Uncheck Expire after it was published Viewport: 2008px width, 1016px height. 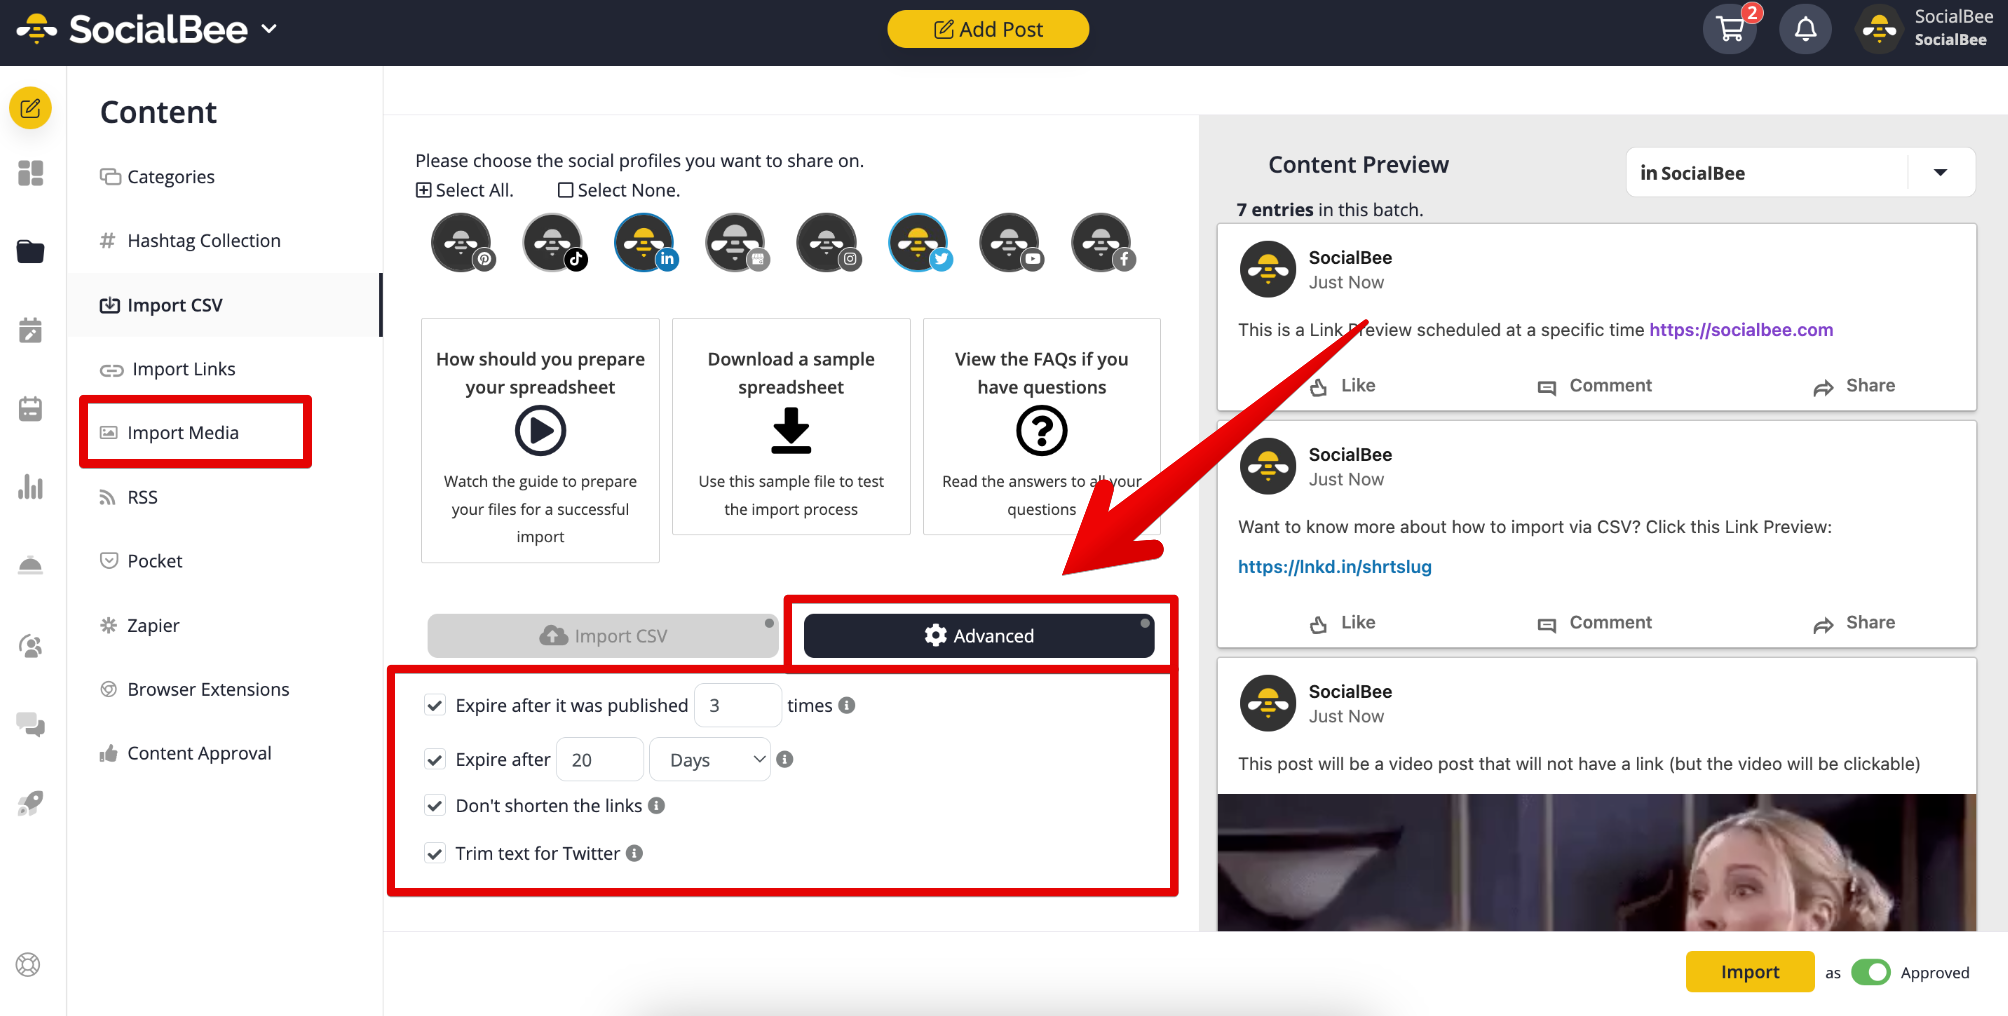pyautogui.click(x=435, y=706)
